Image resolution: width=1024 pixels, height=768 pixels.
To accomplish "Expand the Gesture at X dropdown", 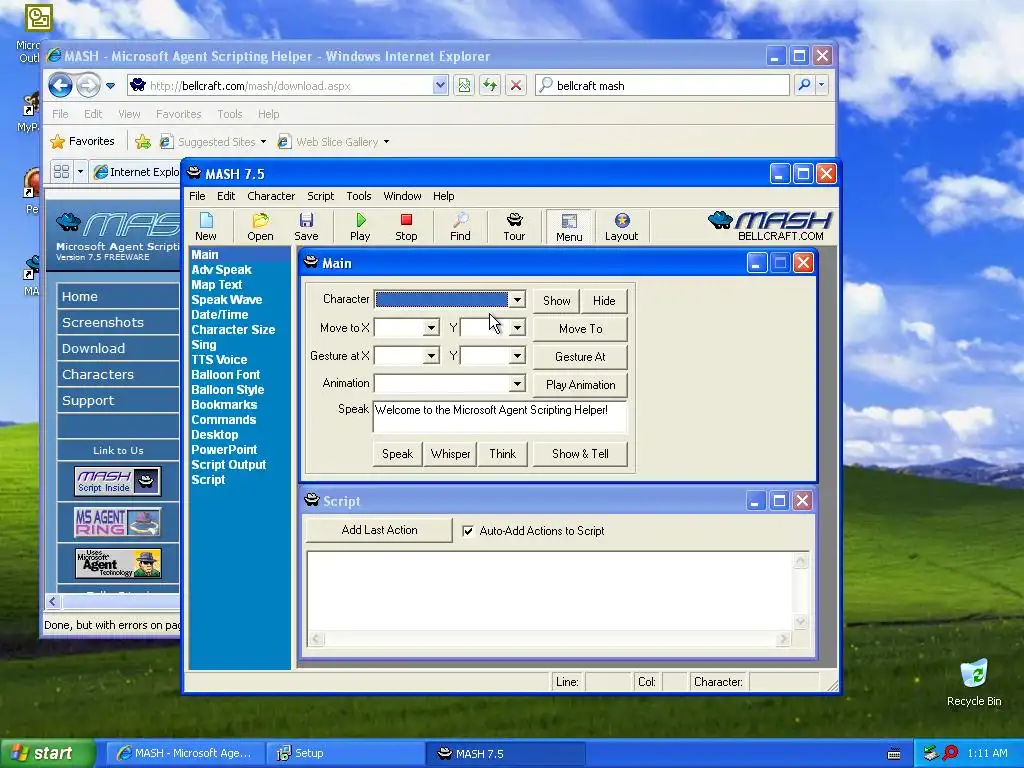I will pyautogui.click(x=431, y=356).
